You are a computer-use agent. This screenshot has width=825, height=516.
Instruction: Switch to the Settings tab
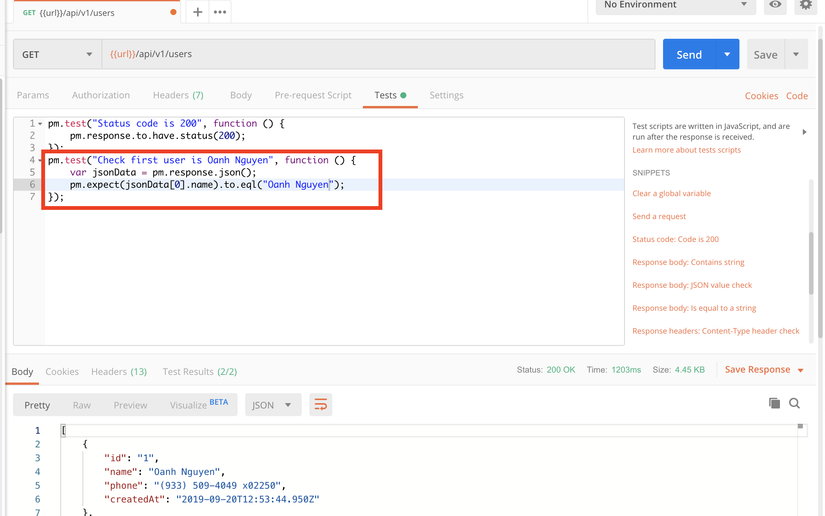coord(446,95)
